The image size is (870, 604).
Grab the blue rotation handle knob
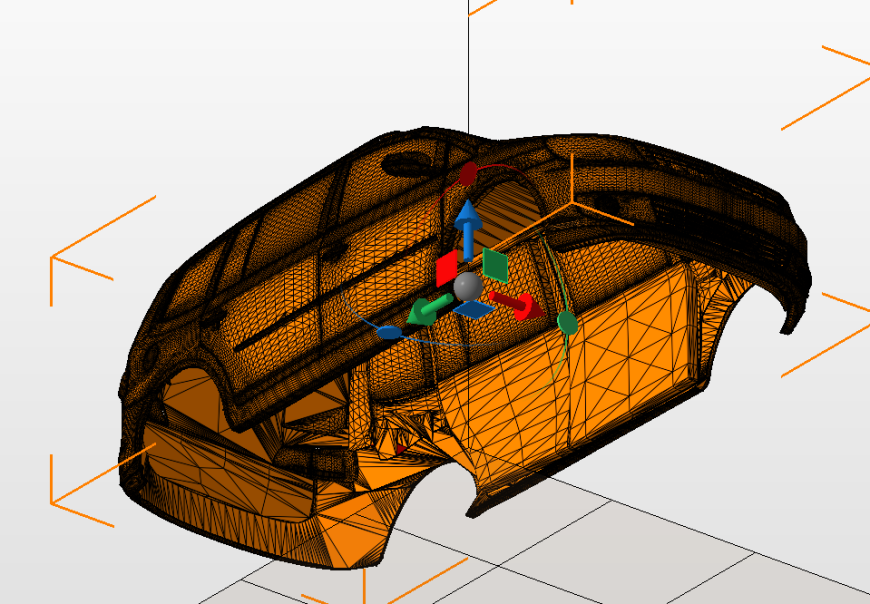coord(390,333)
